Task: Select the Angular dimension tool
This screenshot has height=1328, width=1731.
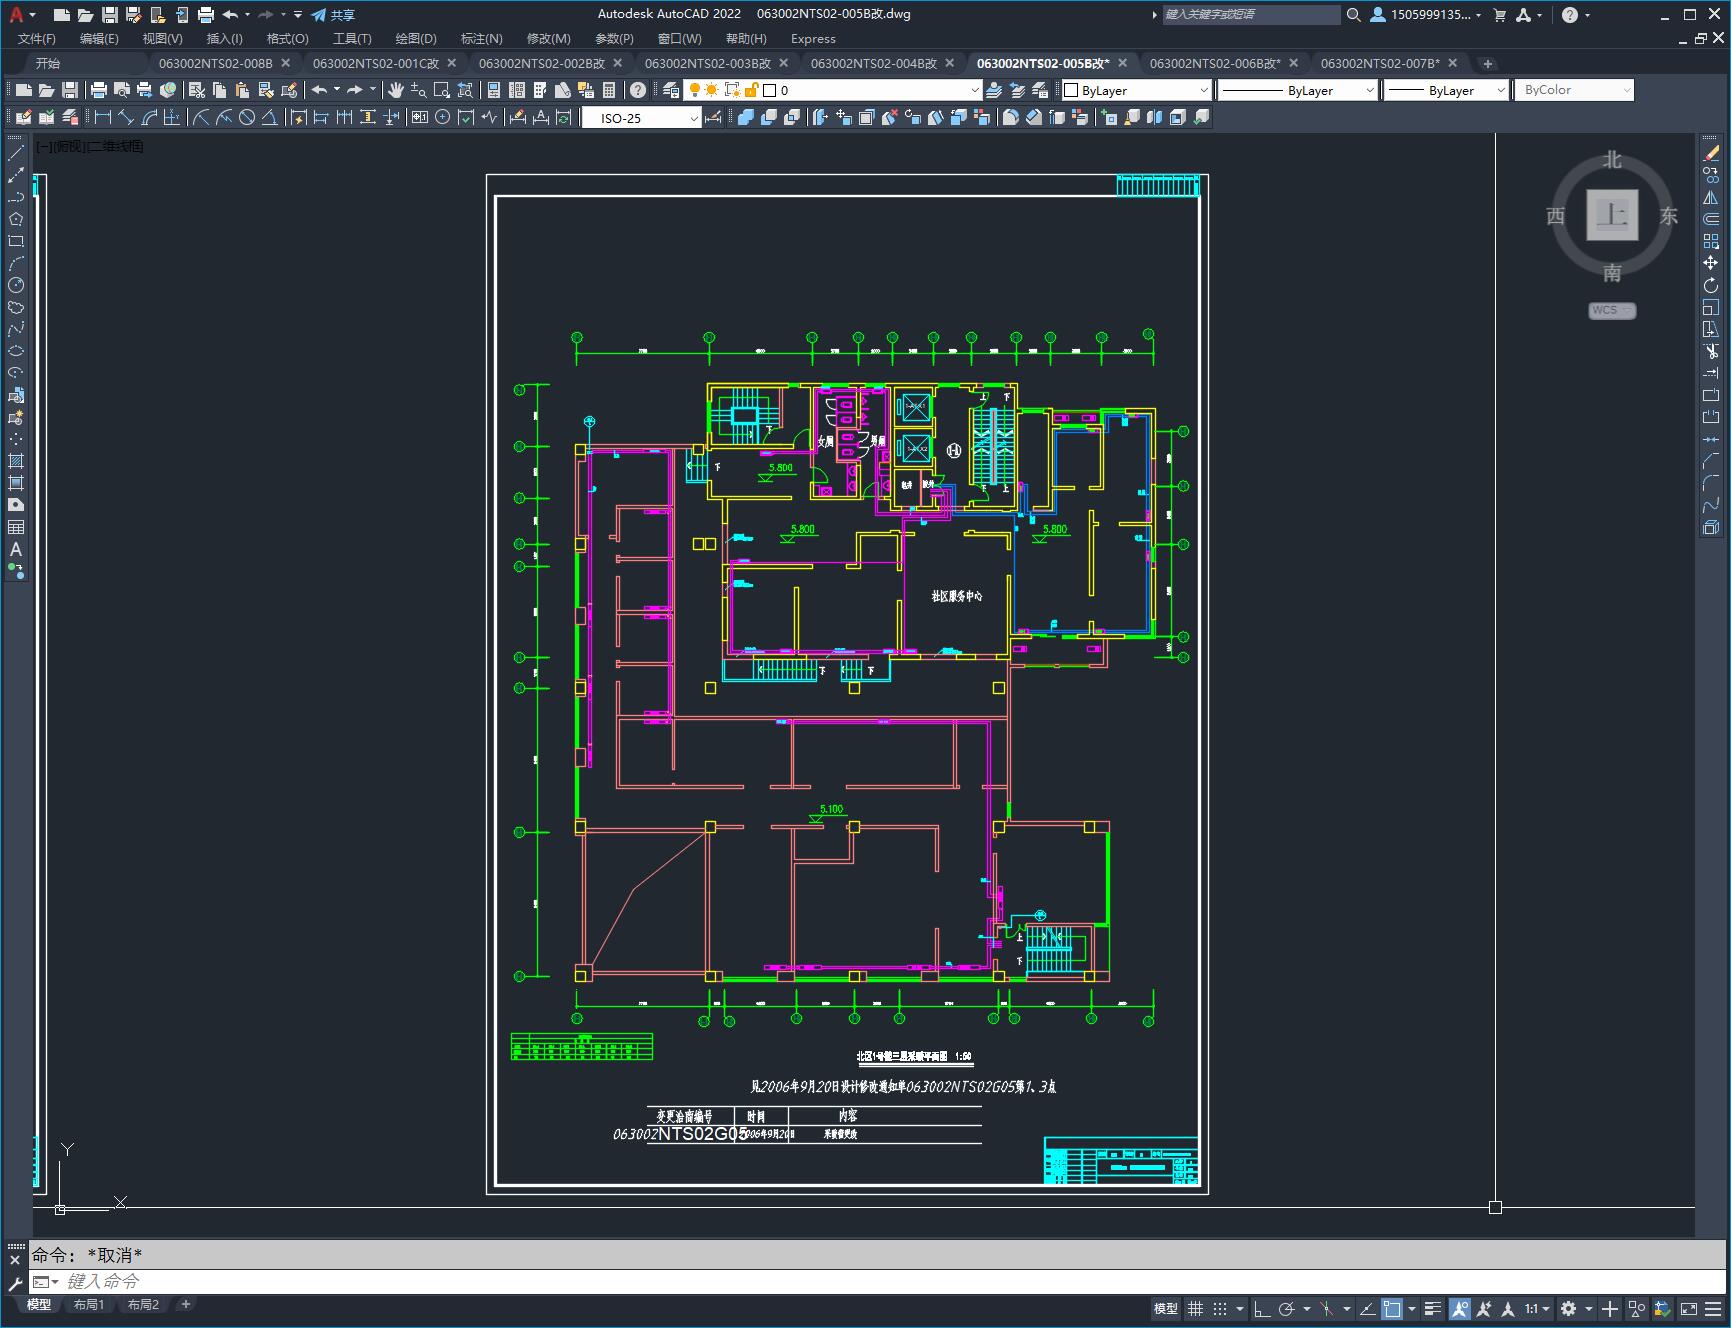Action: pos(270,117)
